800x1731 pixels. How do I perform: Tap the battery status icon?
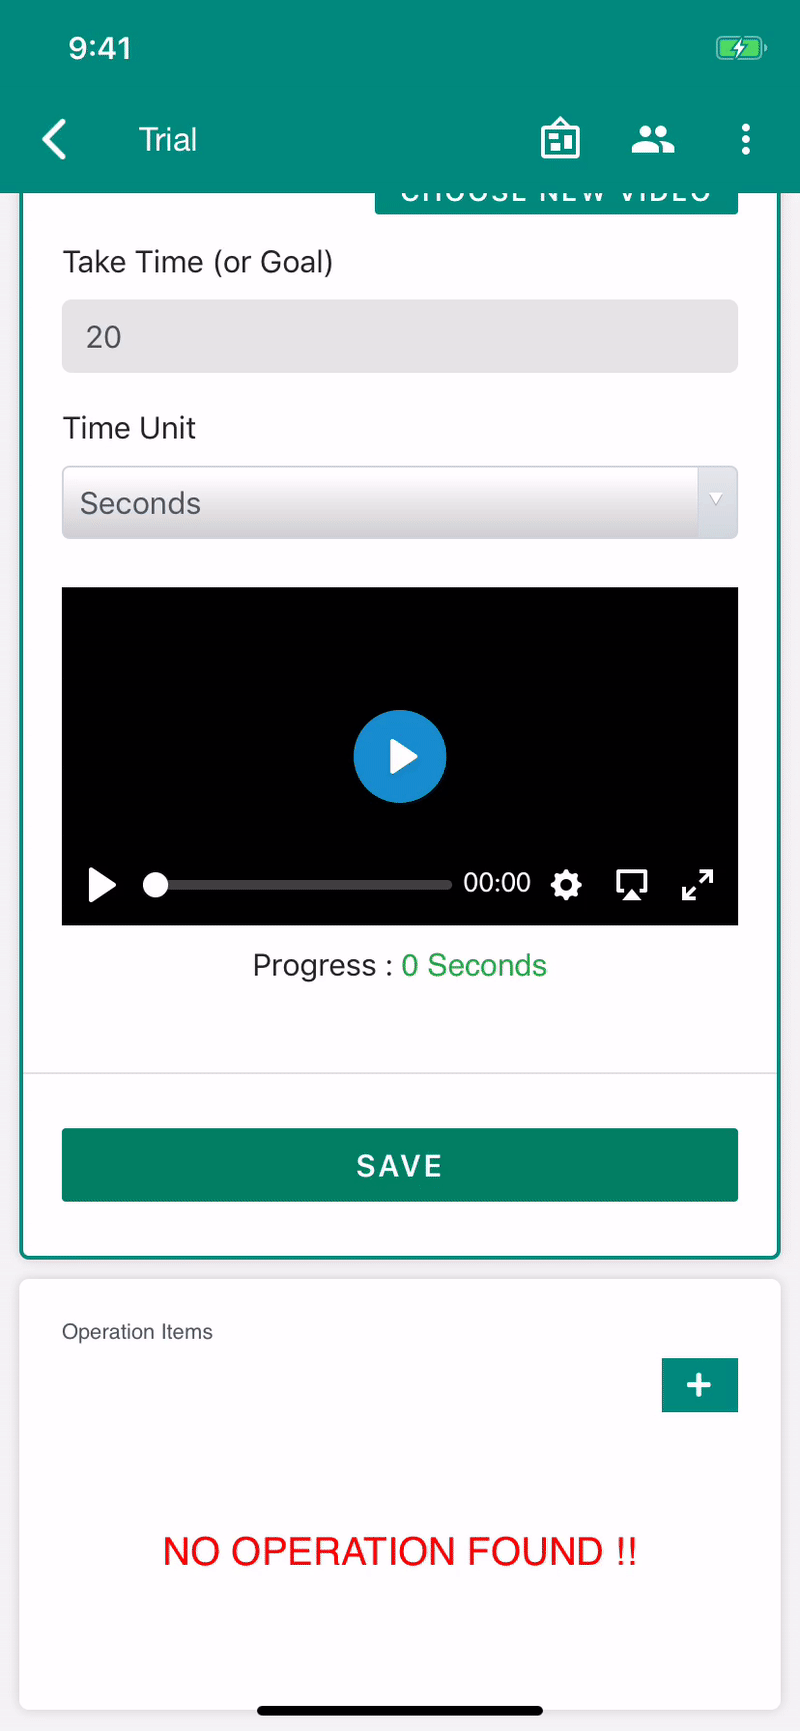pyautogui.click(x=741, y=47)
